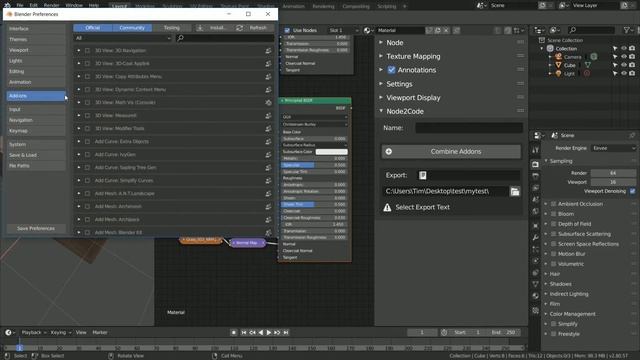The width and height of the screenshot is (640, 360).
Task: Toggle the Official add-ons filter
Action: [93, 28]
